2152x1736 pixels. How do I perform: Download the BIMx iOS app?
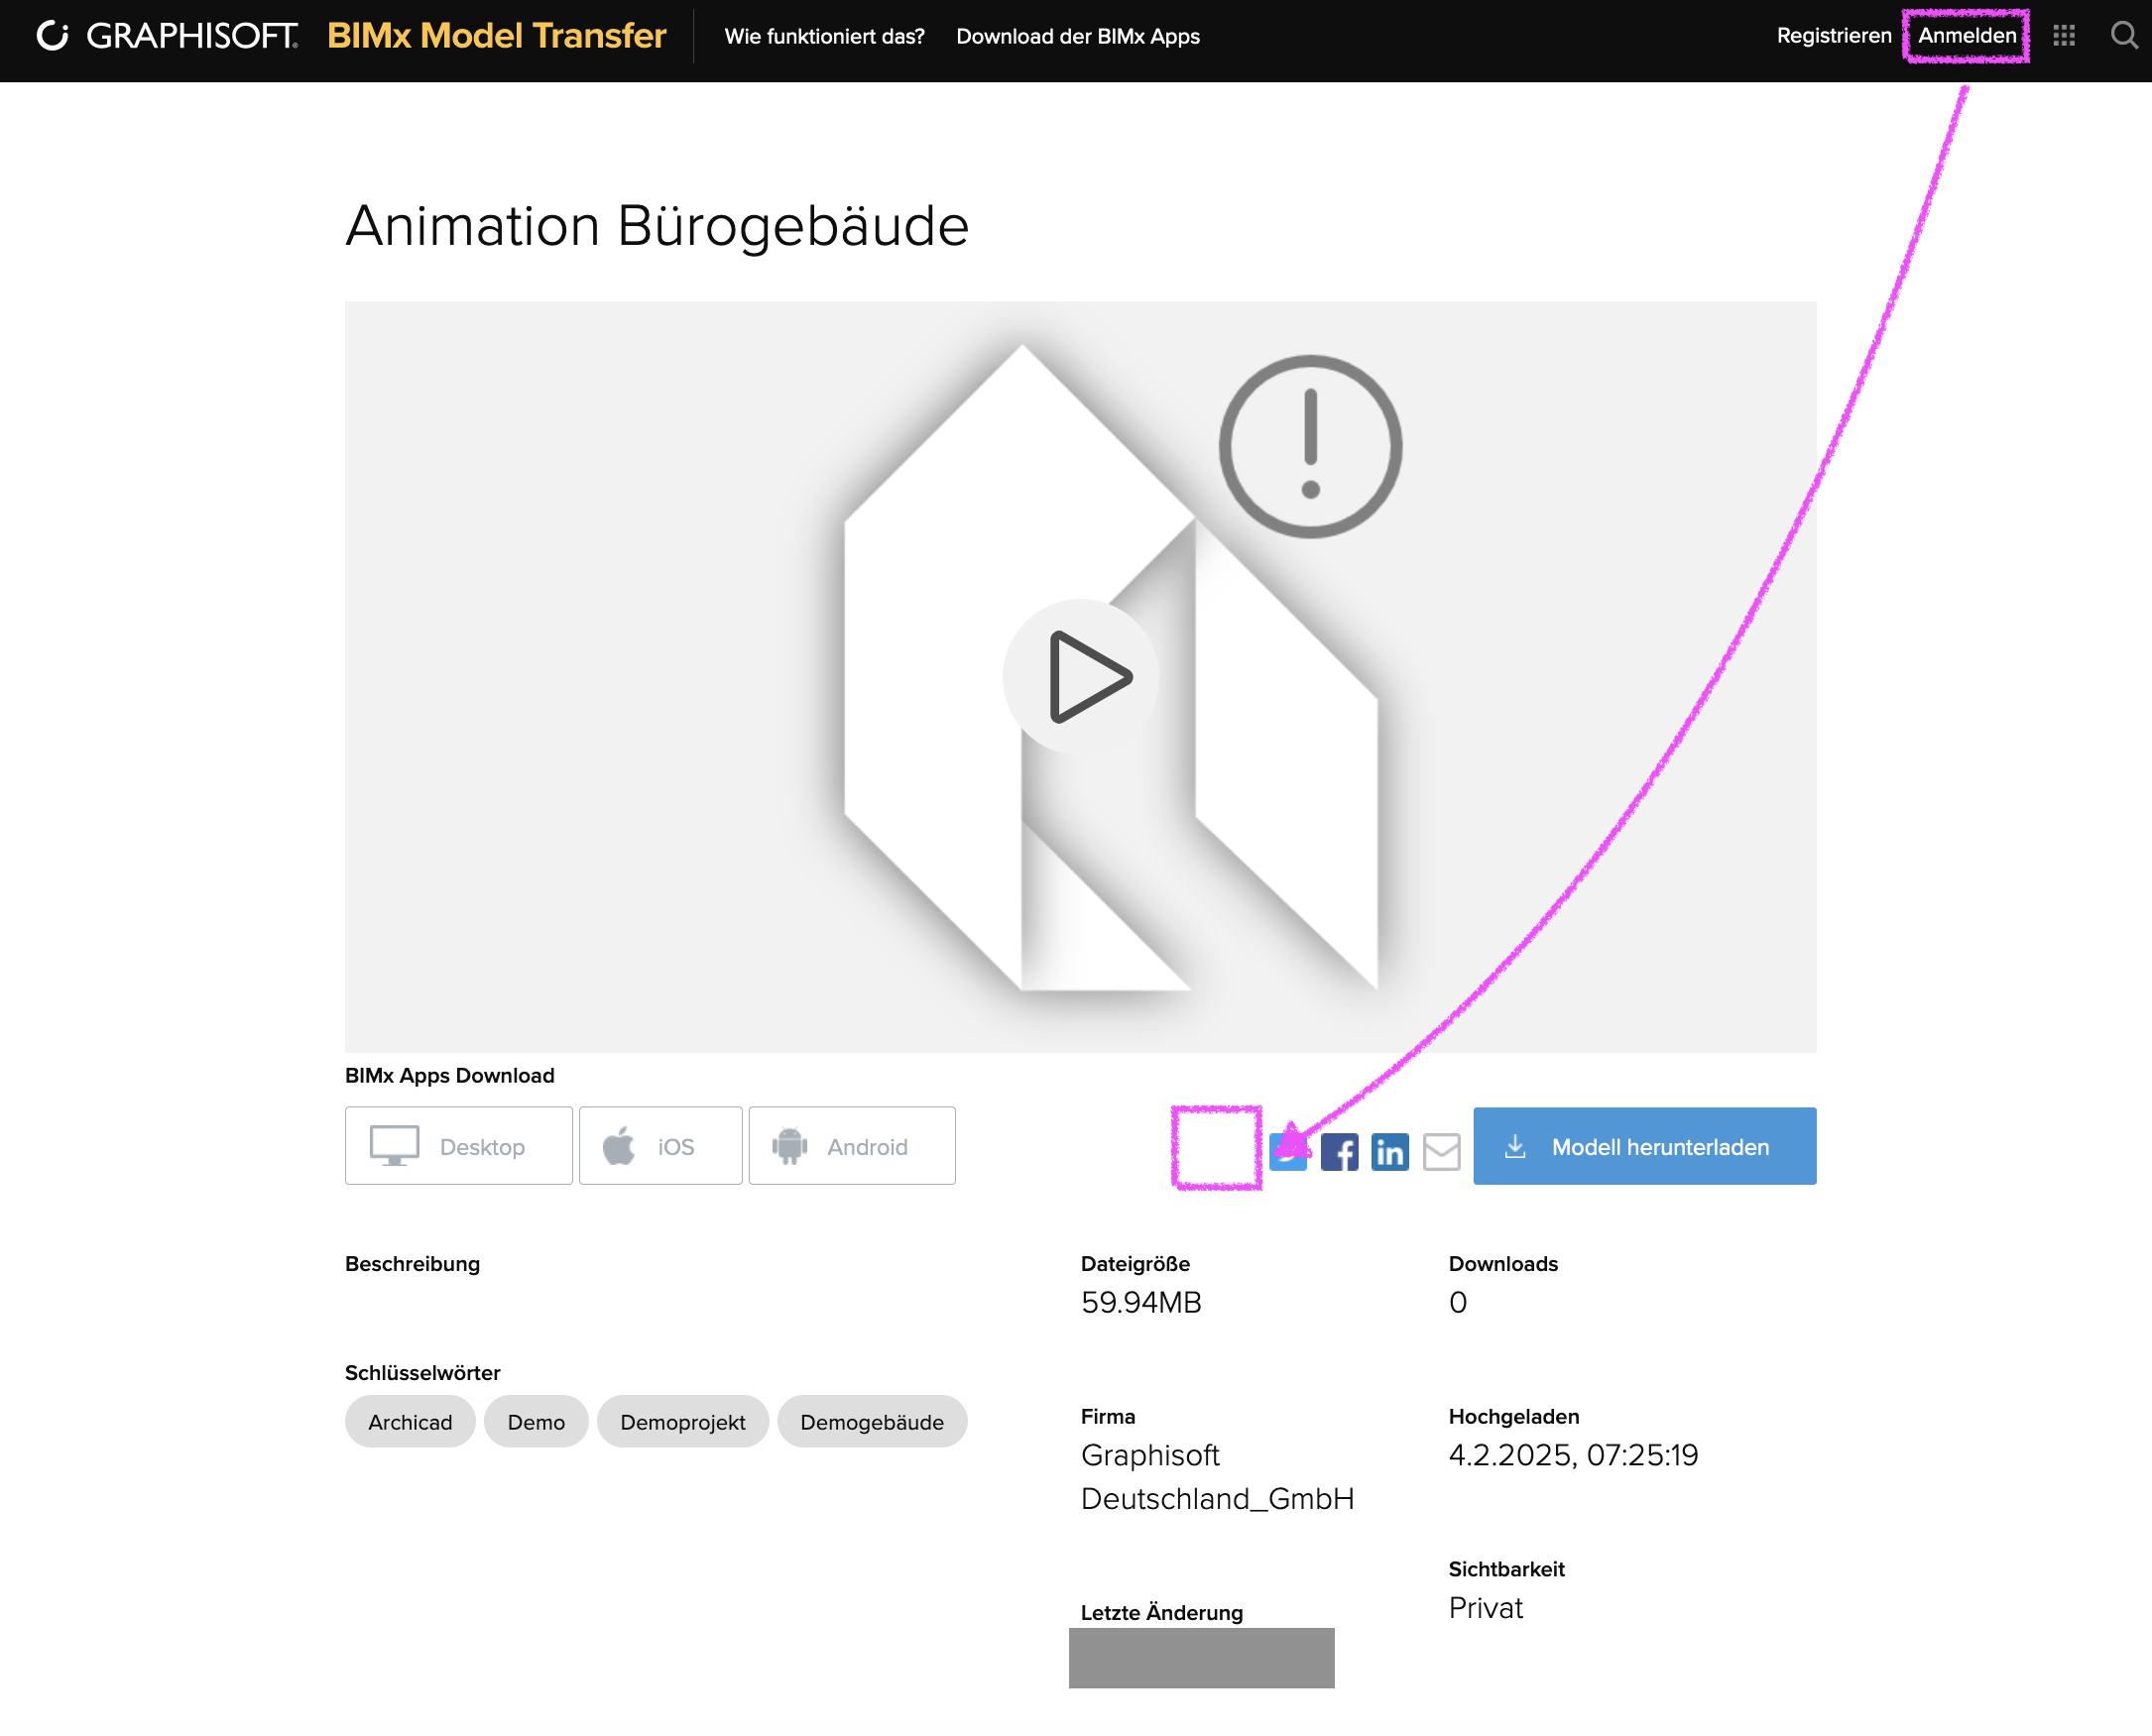[660, 1145]
